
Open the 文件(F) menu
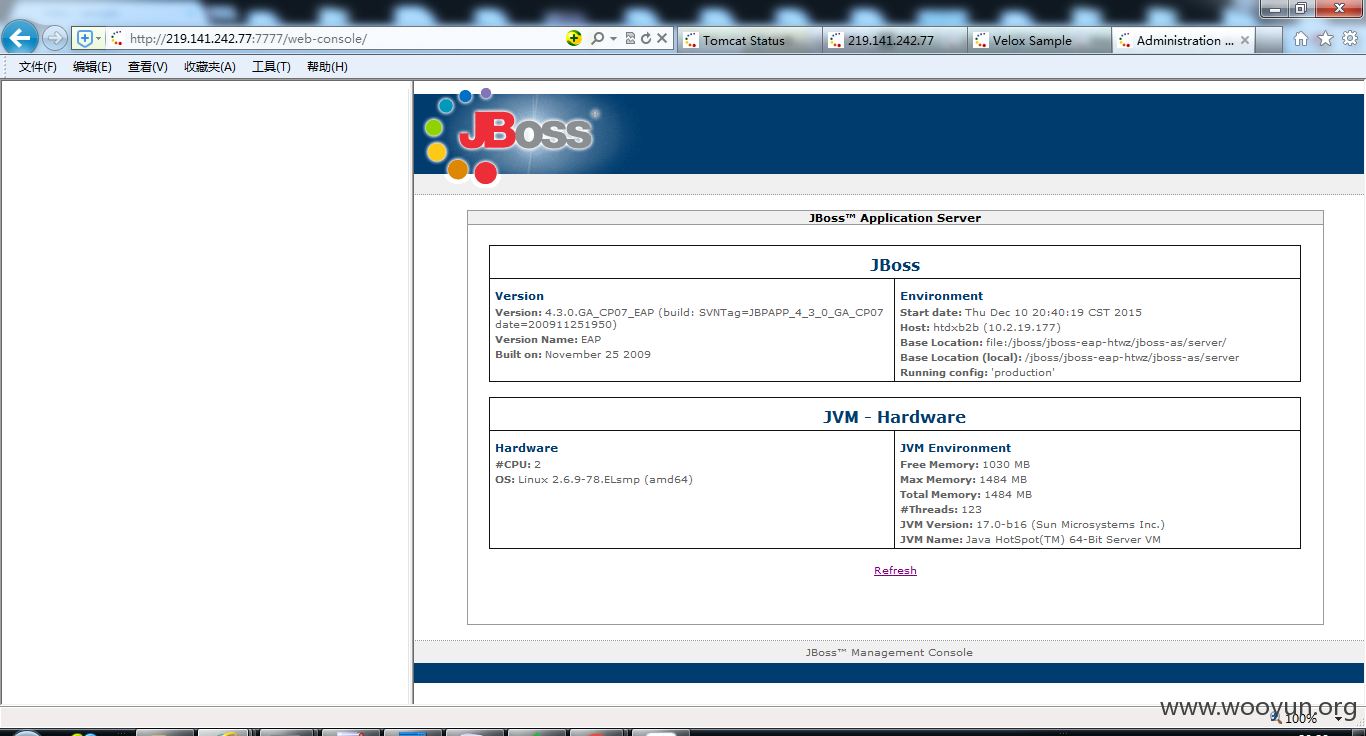(x=38, y=67)
